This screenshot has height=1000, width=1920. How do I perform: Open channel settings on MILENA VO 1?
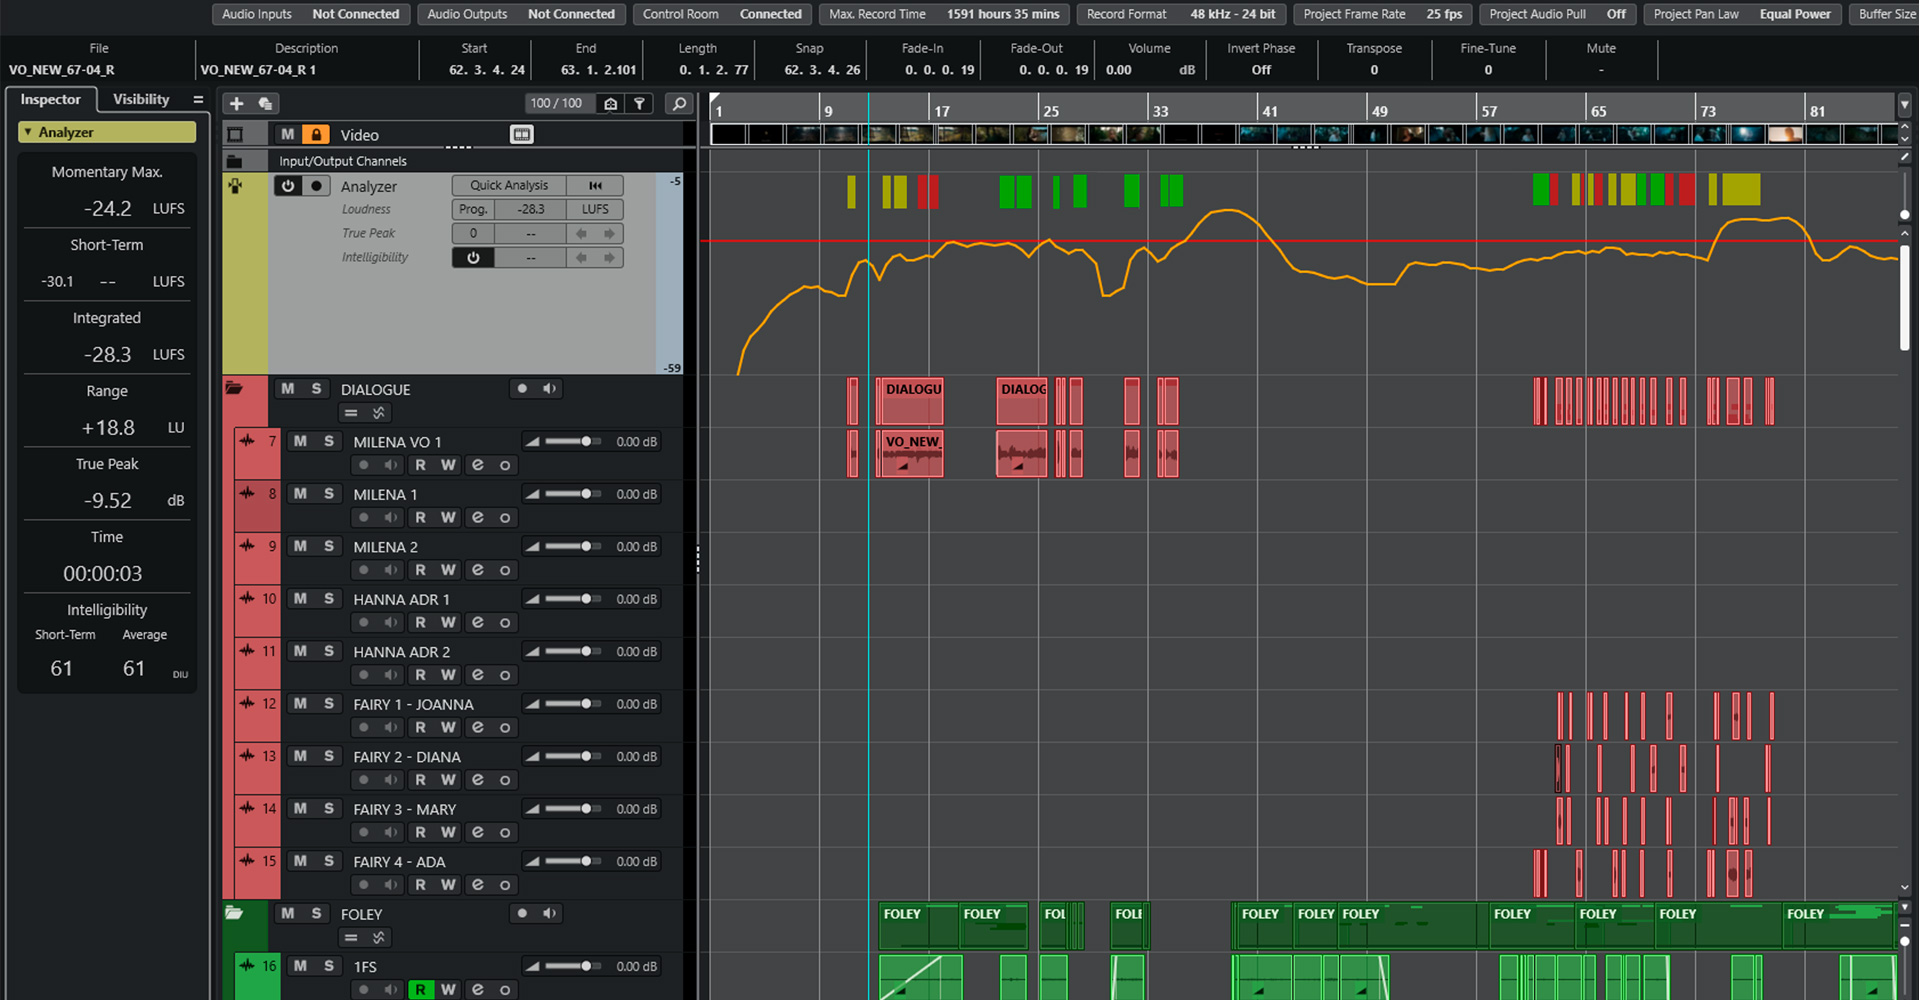(478, 465)
